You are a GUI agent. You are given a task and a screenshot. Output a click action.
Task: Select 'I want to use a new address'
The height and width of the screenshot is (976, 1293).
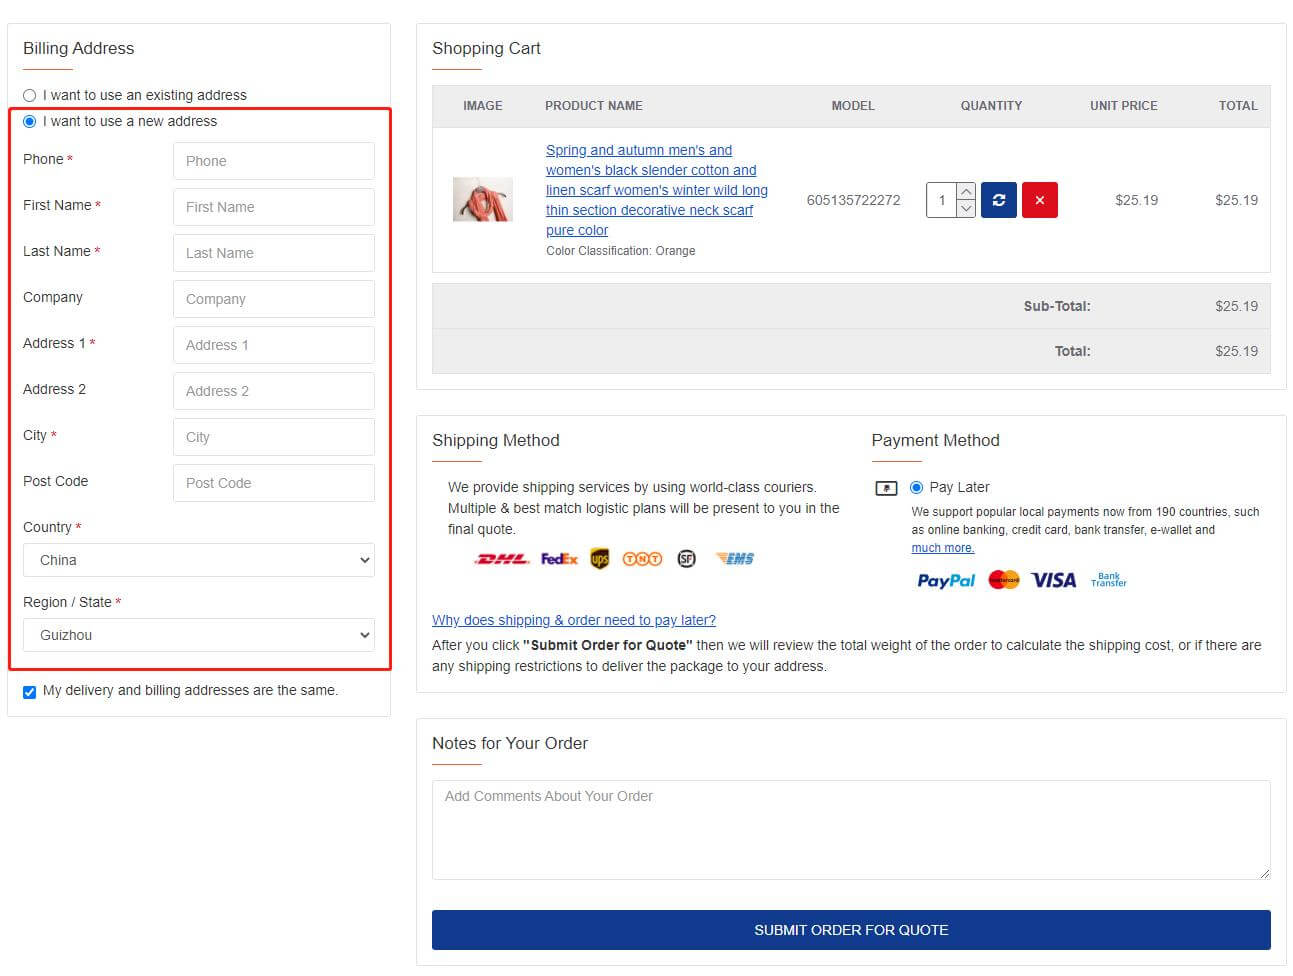29,121
